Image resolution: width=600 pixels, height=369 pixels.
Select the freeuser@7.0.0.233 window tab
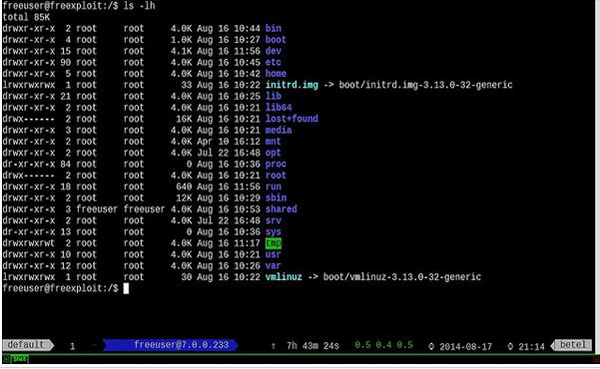click(x=171, y=345)
